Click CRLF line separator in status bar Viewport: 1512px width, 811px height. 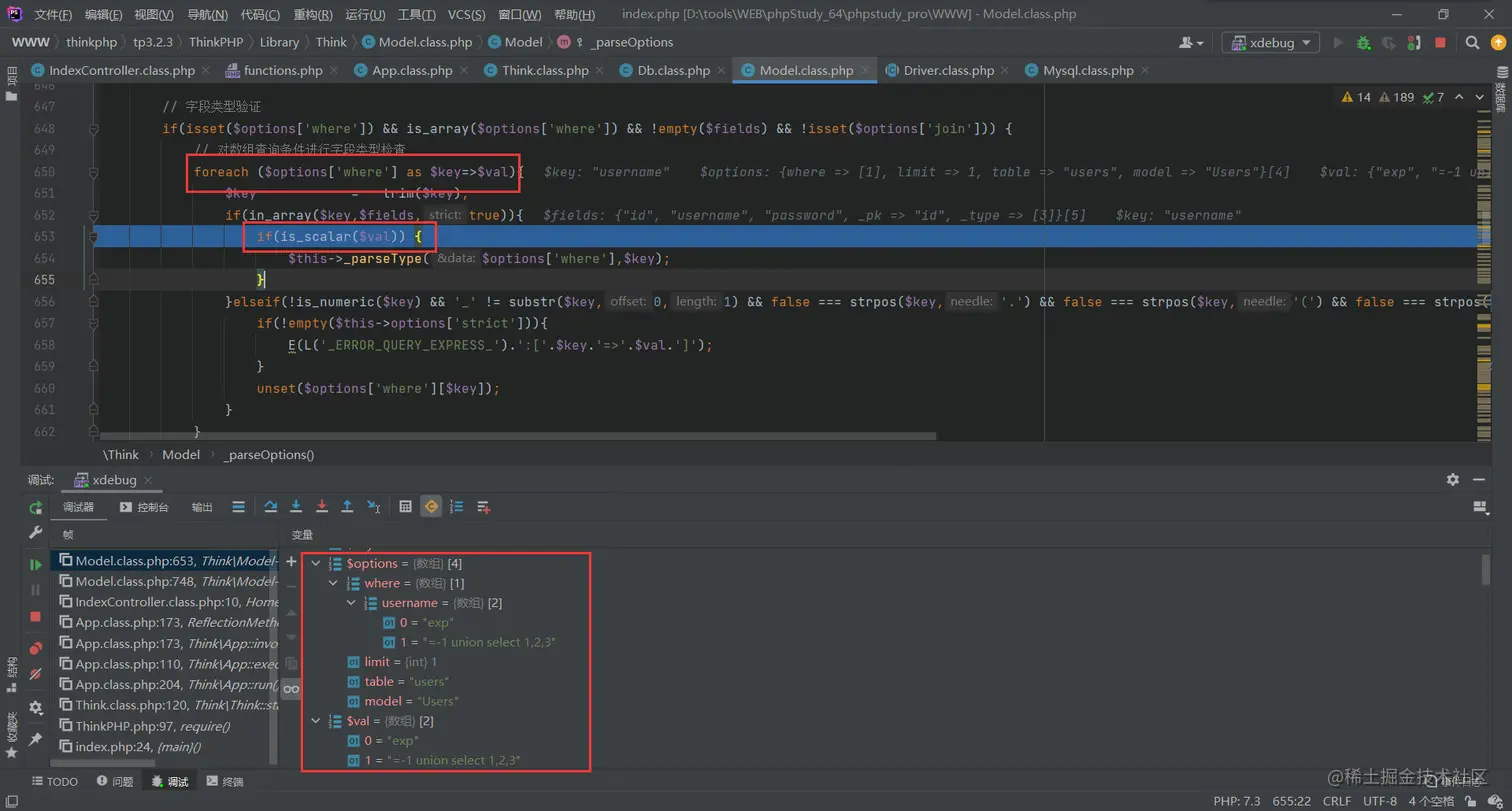pos(1337,801)
